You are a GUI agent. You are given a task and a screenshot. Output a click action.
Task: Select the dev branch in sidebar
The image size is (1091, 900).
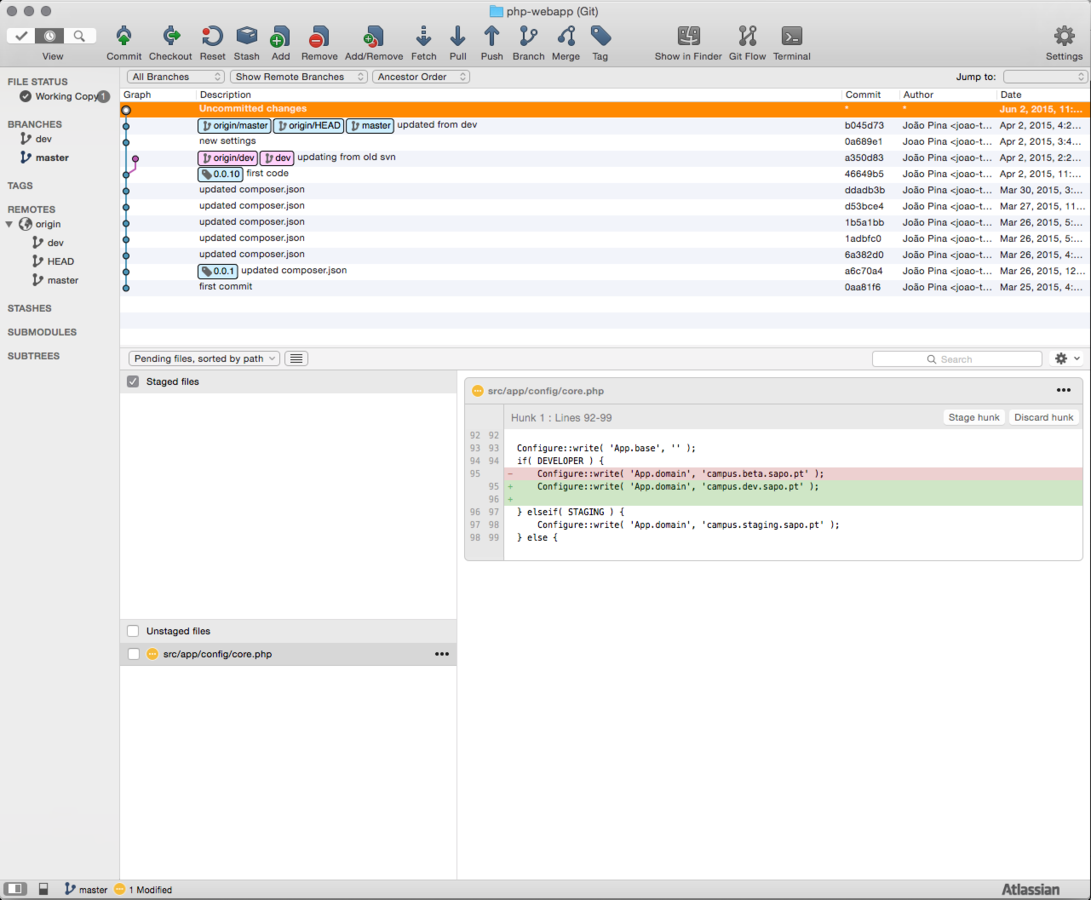pos(43,139)
